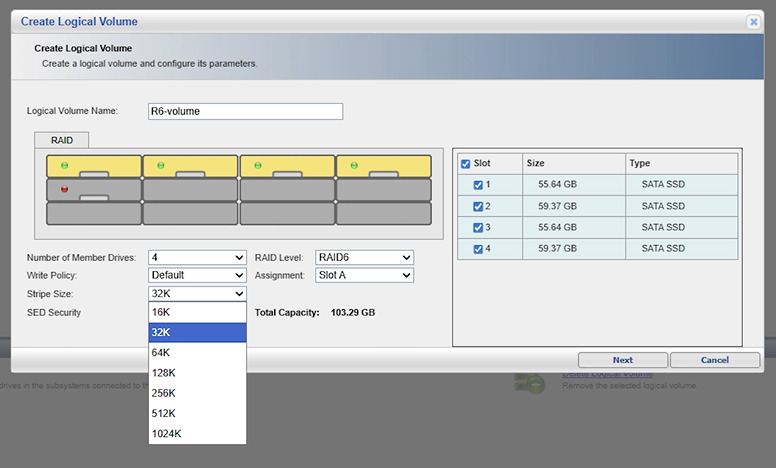Close the Create Logical Volume dialog
This screenshot has height=468, width=776.
point(753,22)
